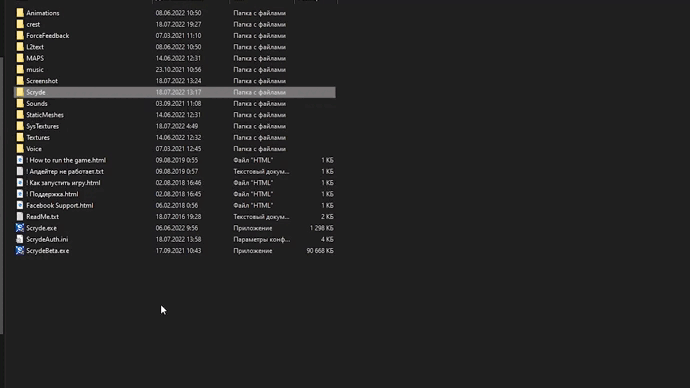Click the Screenshot folder icon

coord(20,81)
